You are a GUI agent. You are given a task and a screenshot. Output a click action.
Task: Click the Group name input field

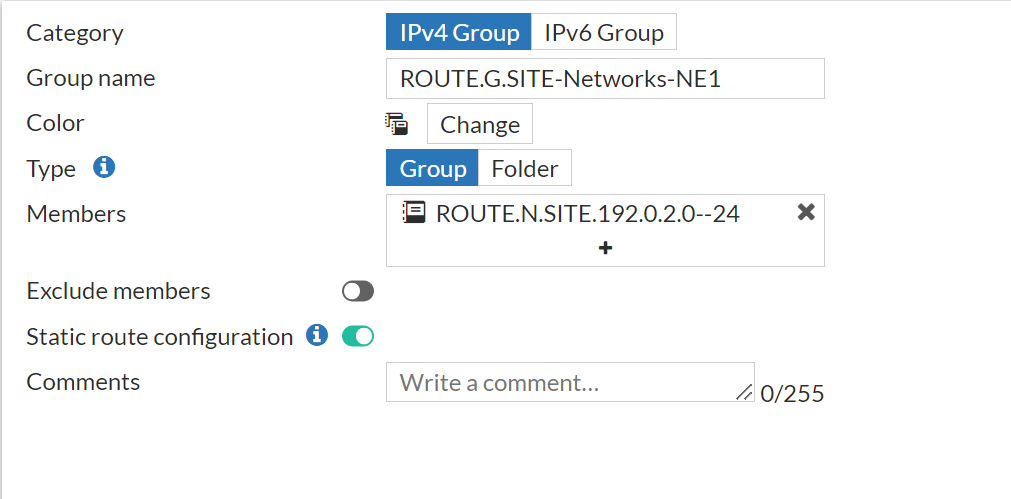click(604, 78)
